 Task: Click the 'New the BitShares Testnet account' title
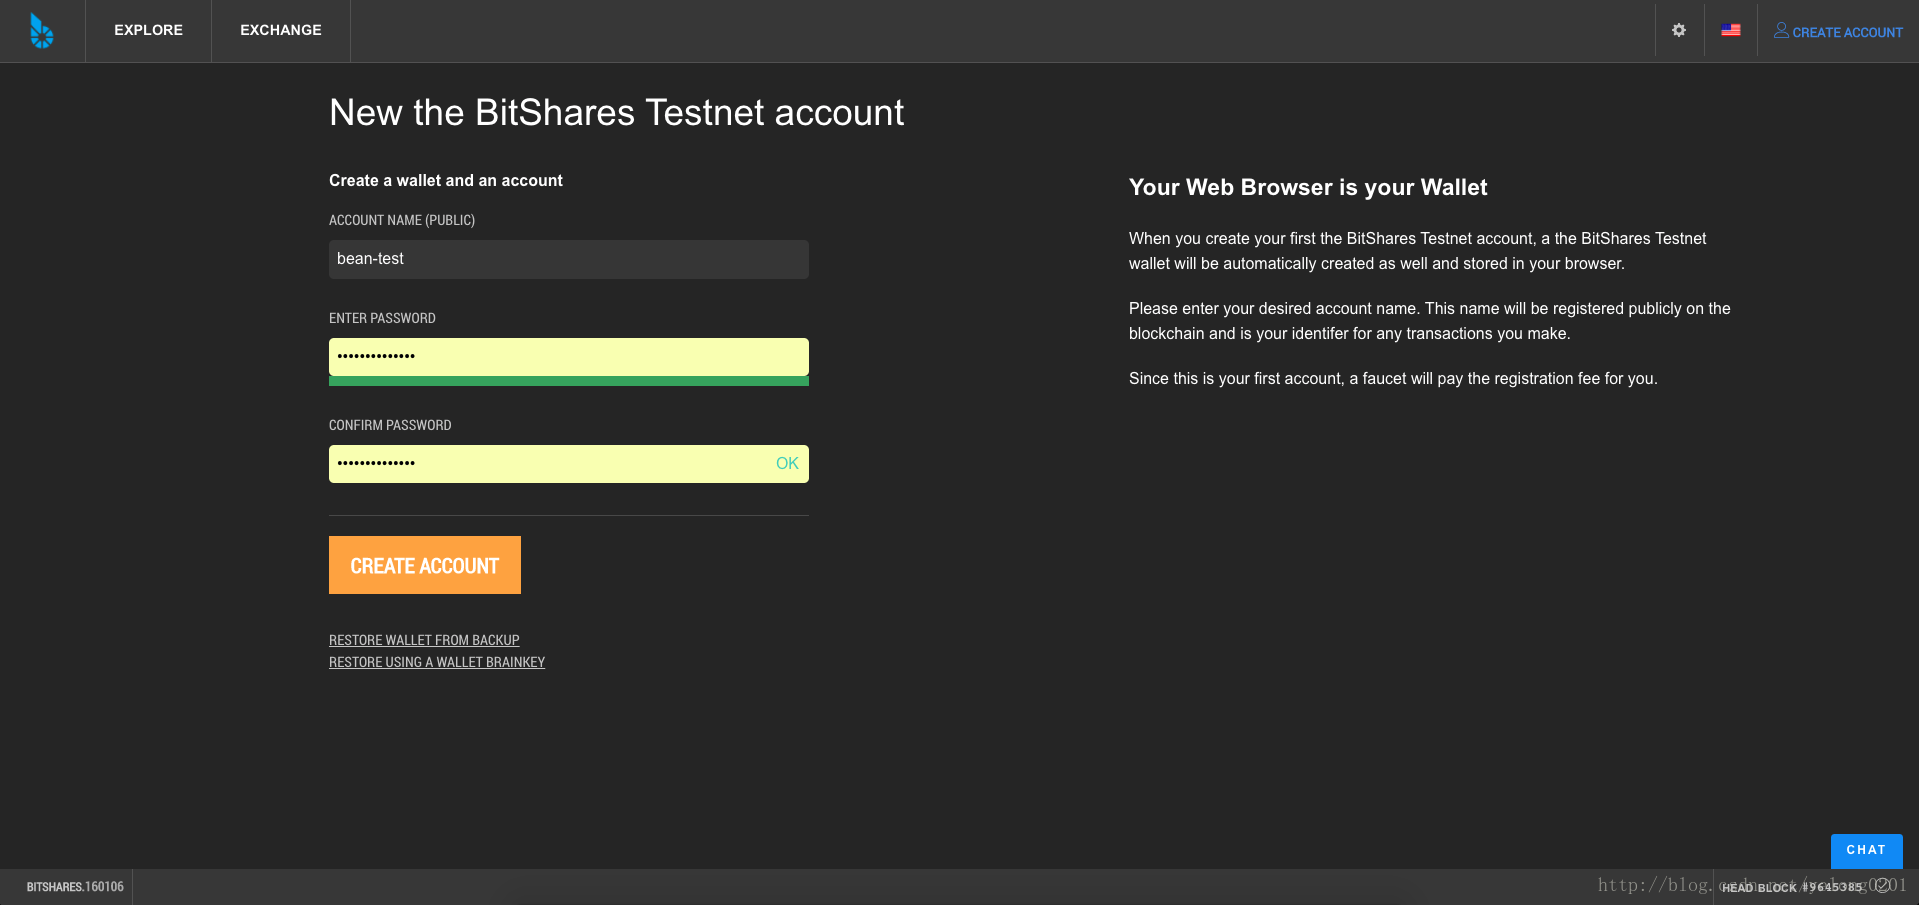click(x=617, y=112)
